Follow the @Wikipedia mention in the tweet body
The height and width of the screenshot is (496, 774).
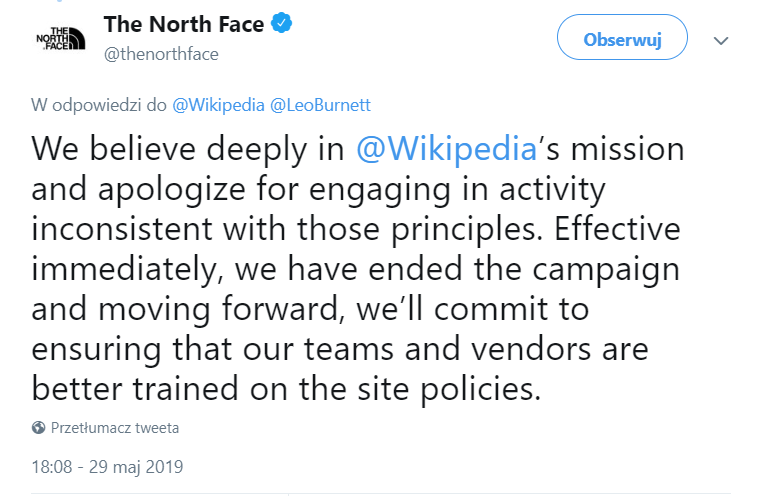click(446, 149)
